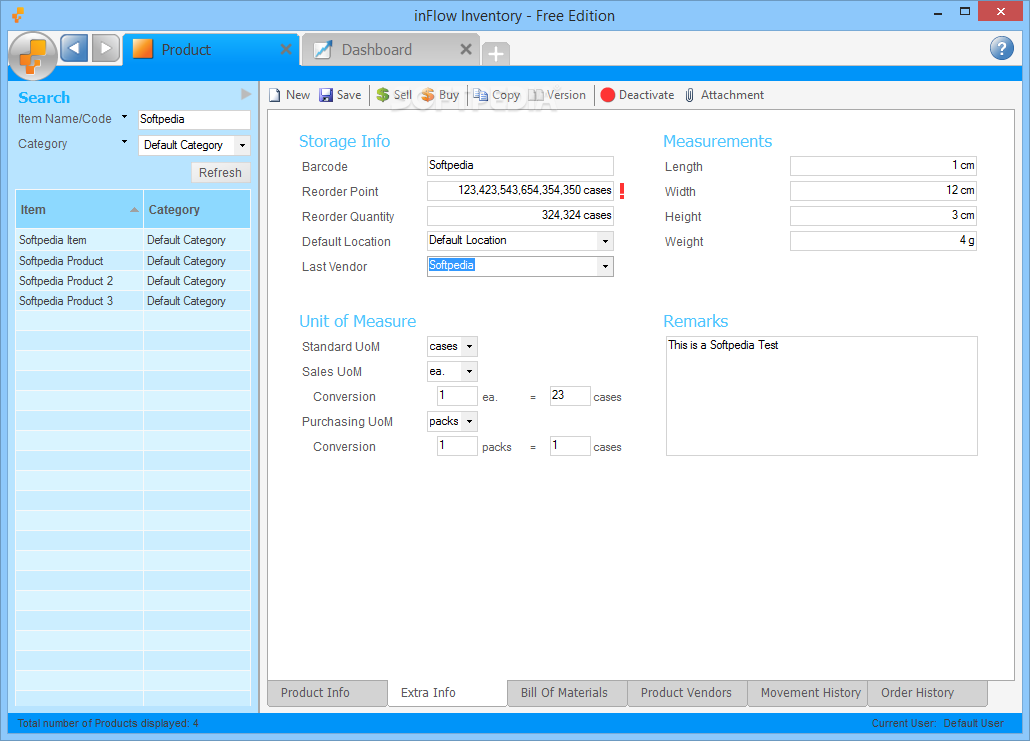Open the Standard UoM dropdown
The height and width of the screenshot is (741, 1030).
pyautogui.click(x=469, y=346)
